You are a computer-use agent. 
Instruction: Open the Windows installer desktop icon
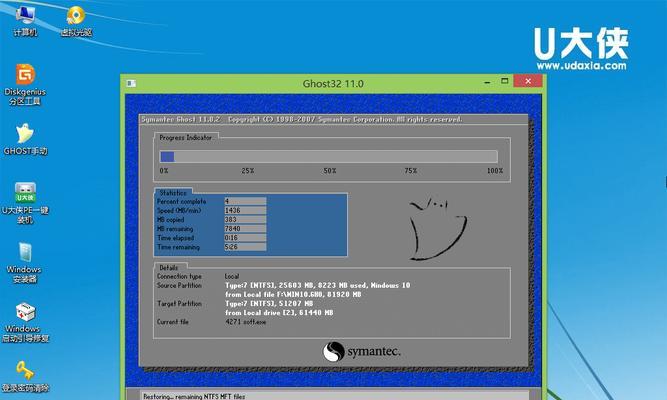coord(25,263)
